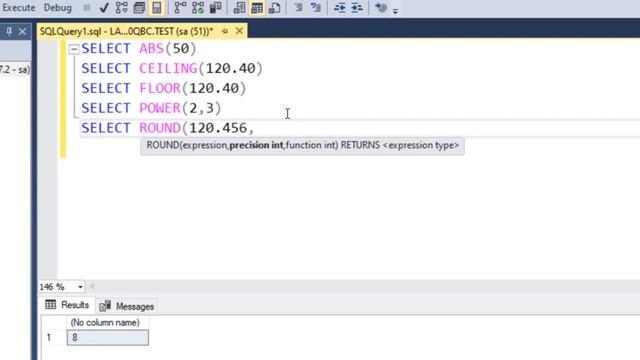Click the FLOOR function name
The width and height of the screenshot is (640, 360).
160,88
